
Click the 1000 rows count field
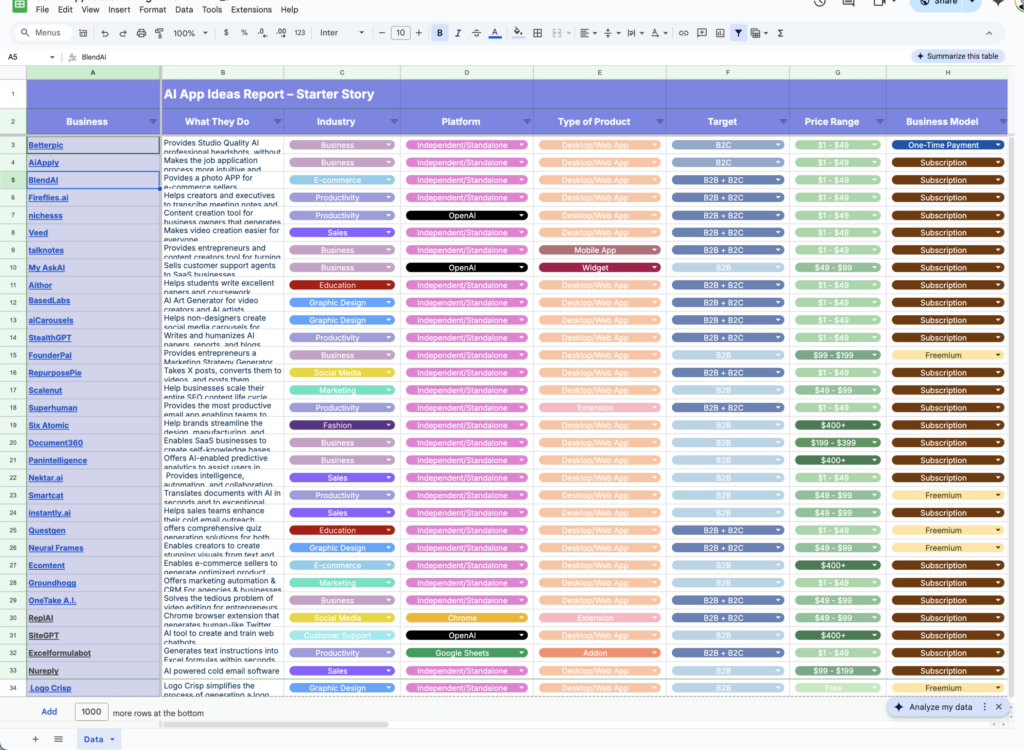[x=91, y=712]
